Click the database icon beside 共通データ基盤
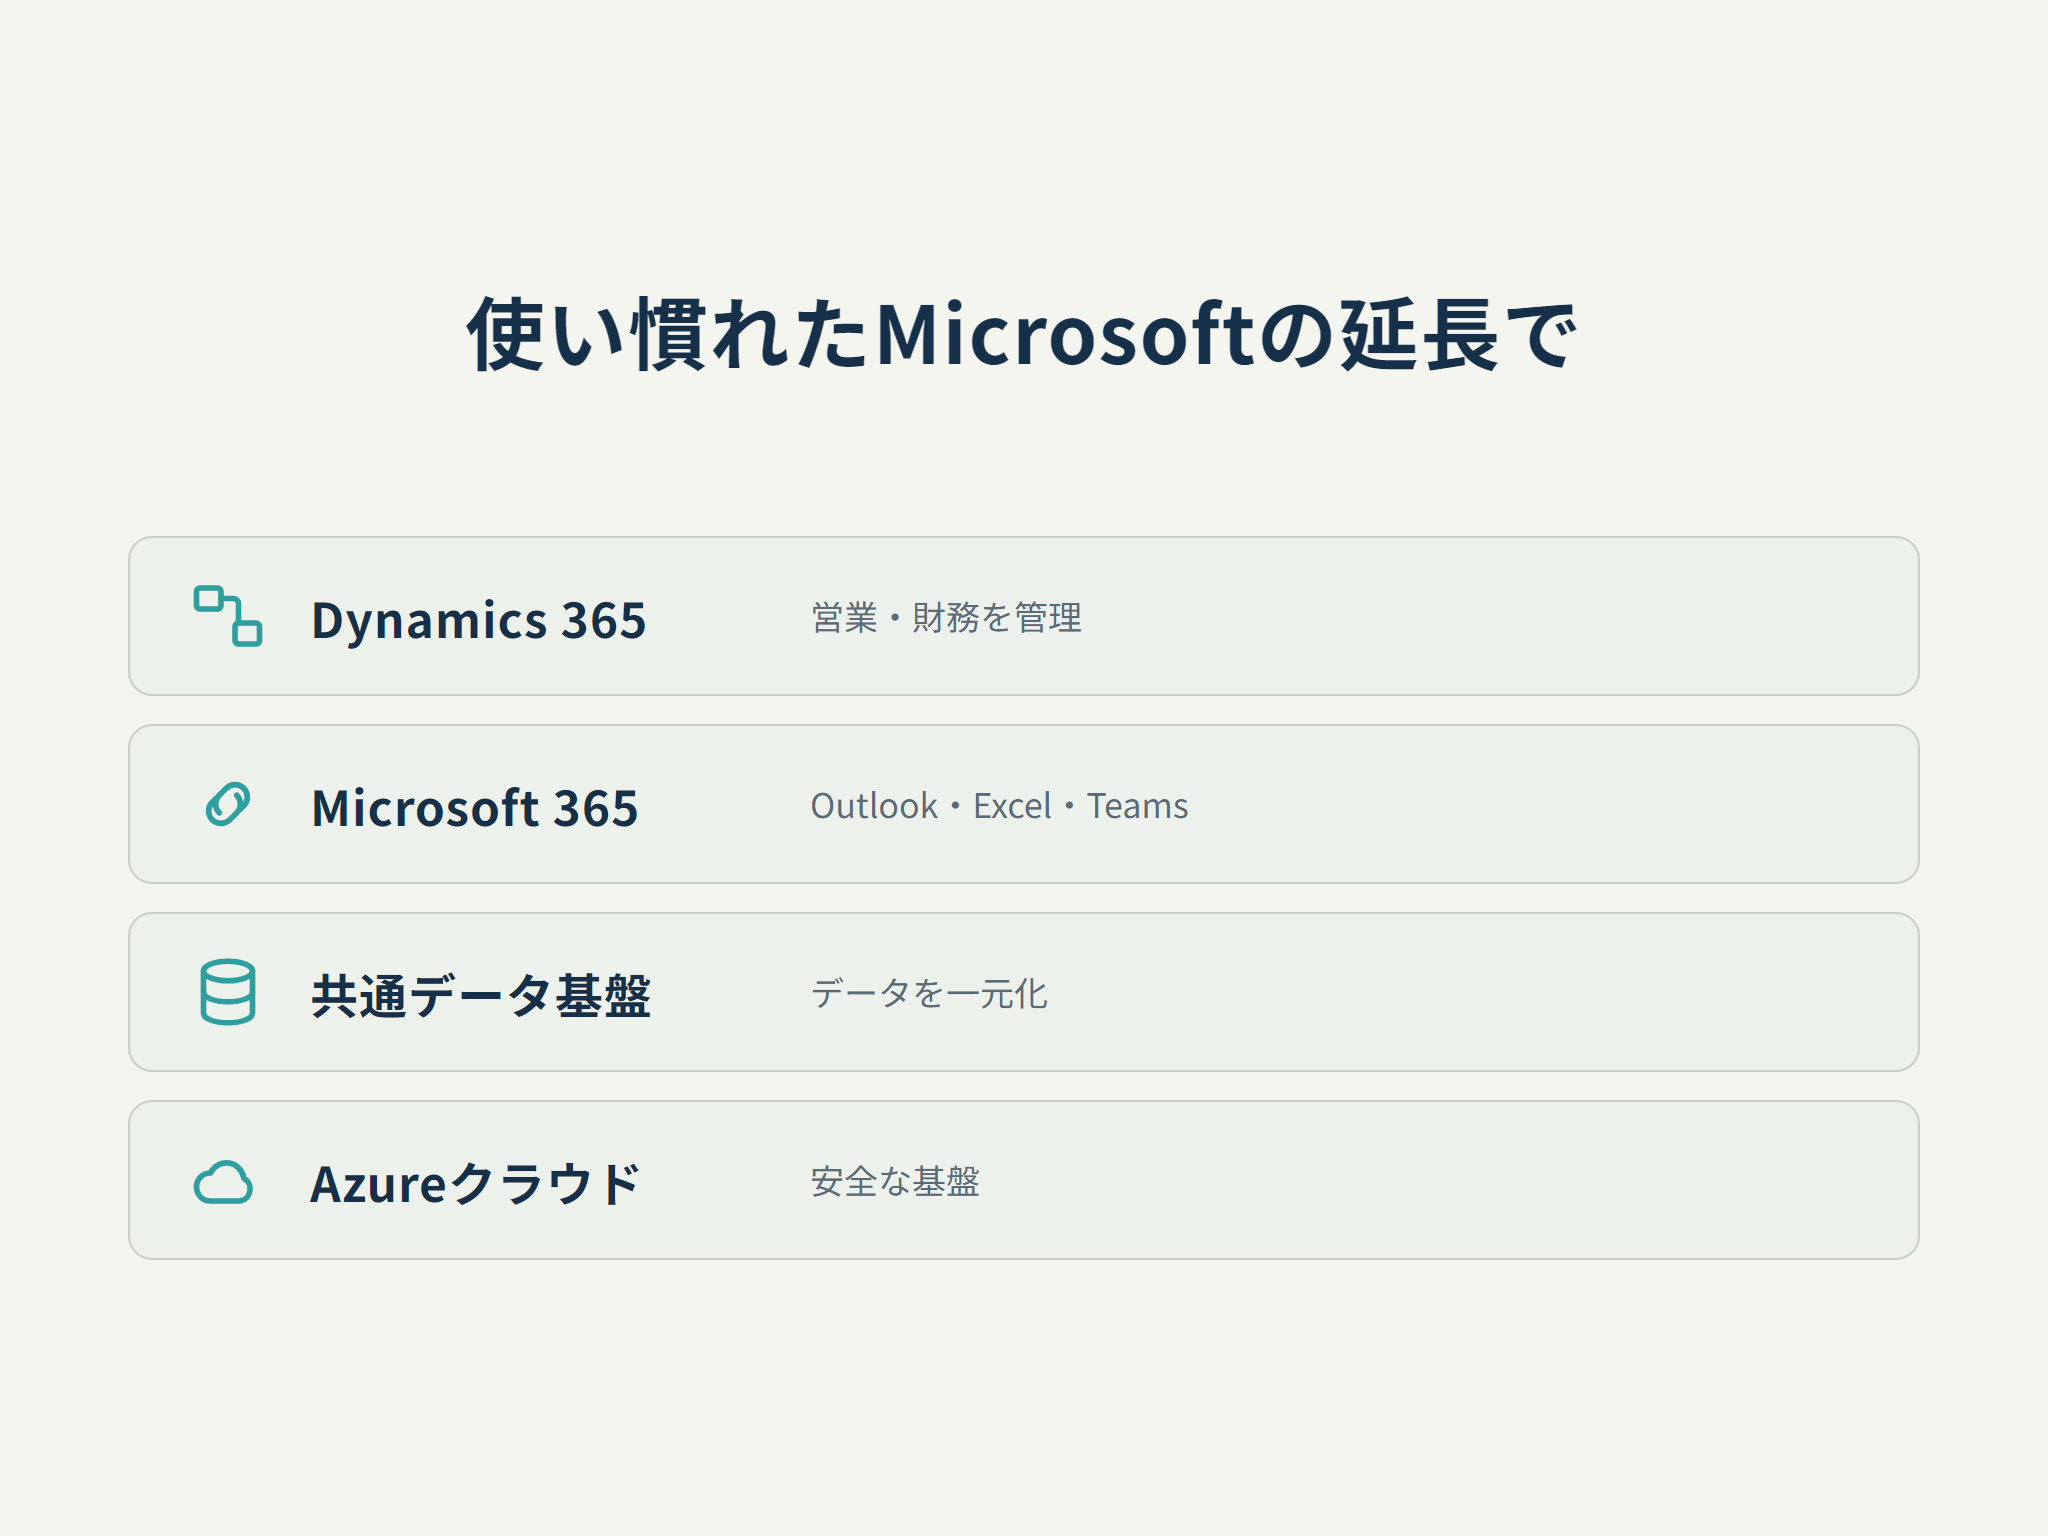 [x=228, y=992]
